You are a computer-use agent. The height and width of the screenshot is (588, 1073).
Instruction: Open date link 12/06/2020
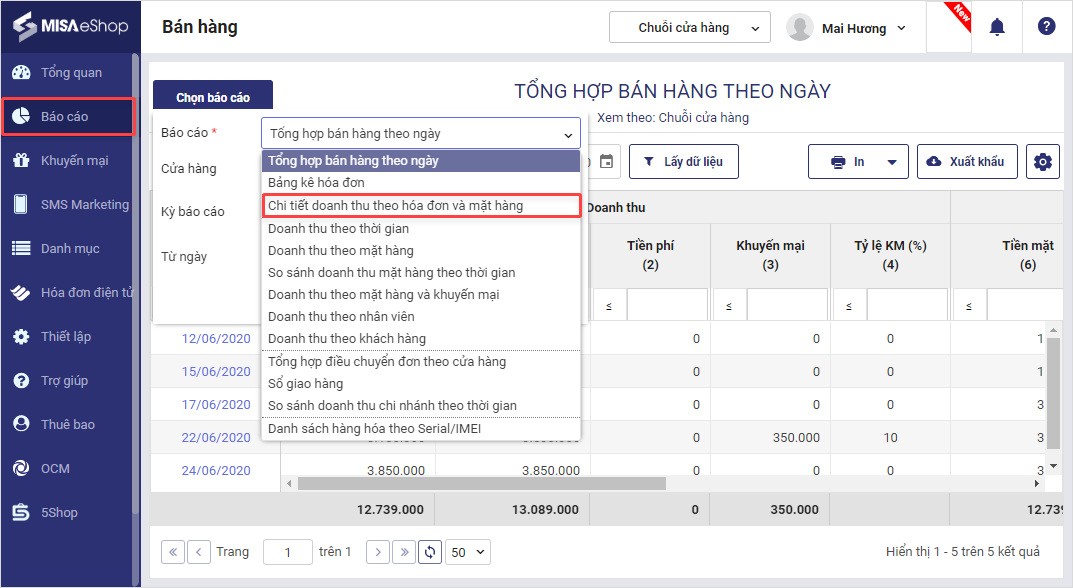[216, 338]
